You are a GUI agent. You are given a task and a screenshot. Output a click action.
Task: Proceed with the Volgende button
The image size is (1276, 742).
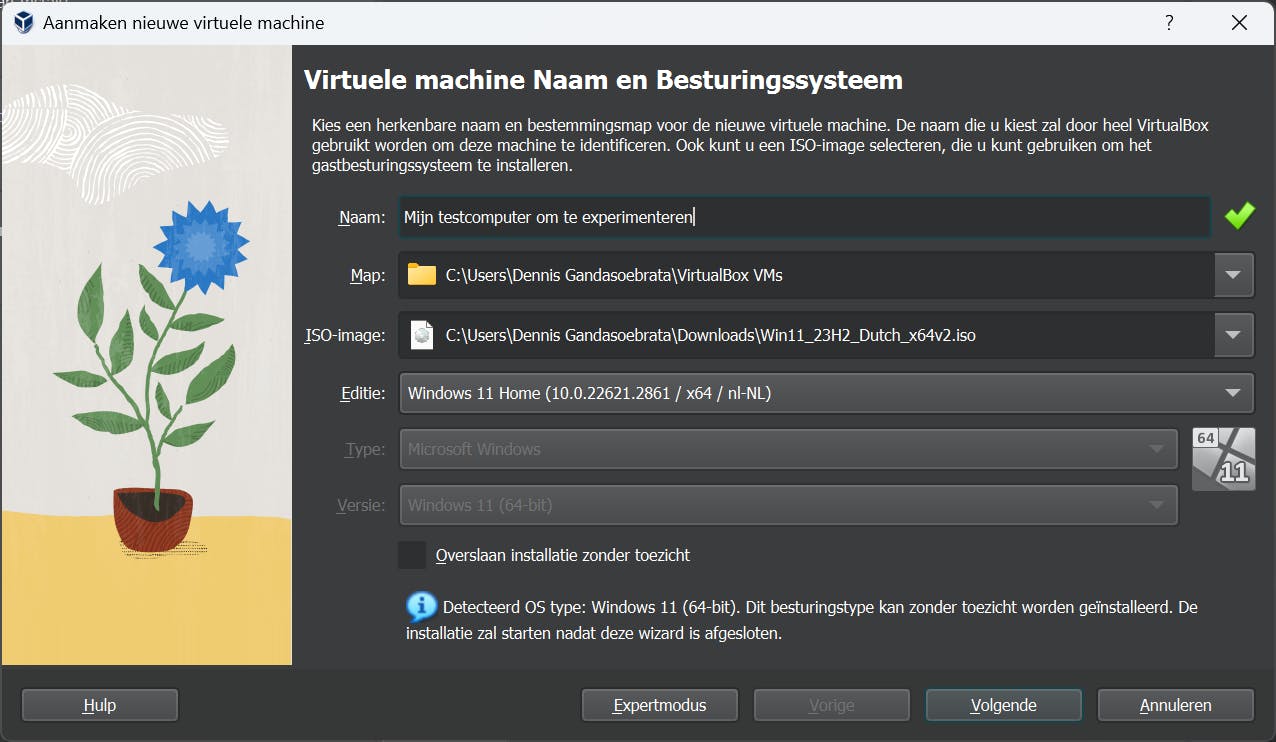tap(1004, 705)
